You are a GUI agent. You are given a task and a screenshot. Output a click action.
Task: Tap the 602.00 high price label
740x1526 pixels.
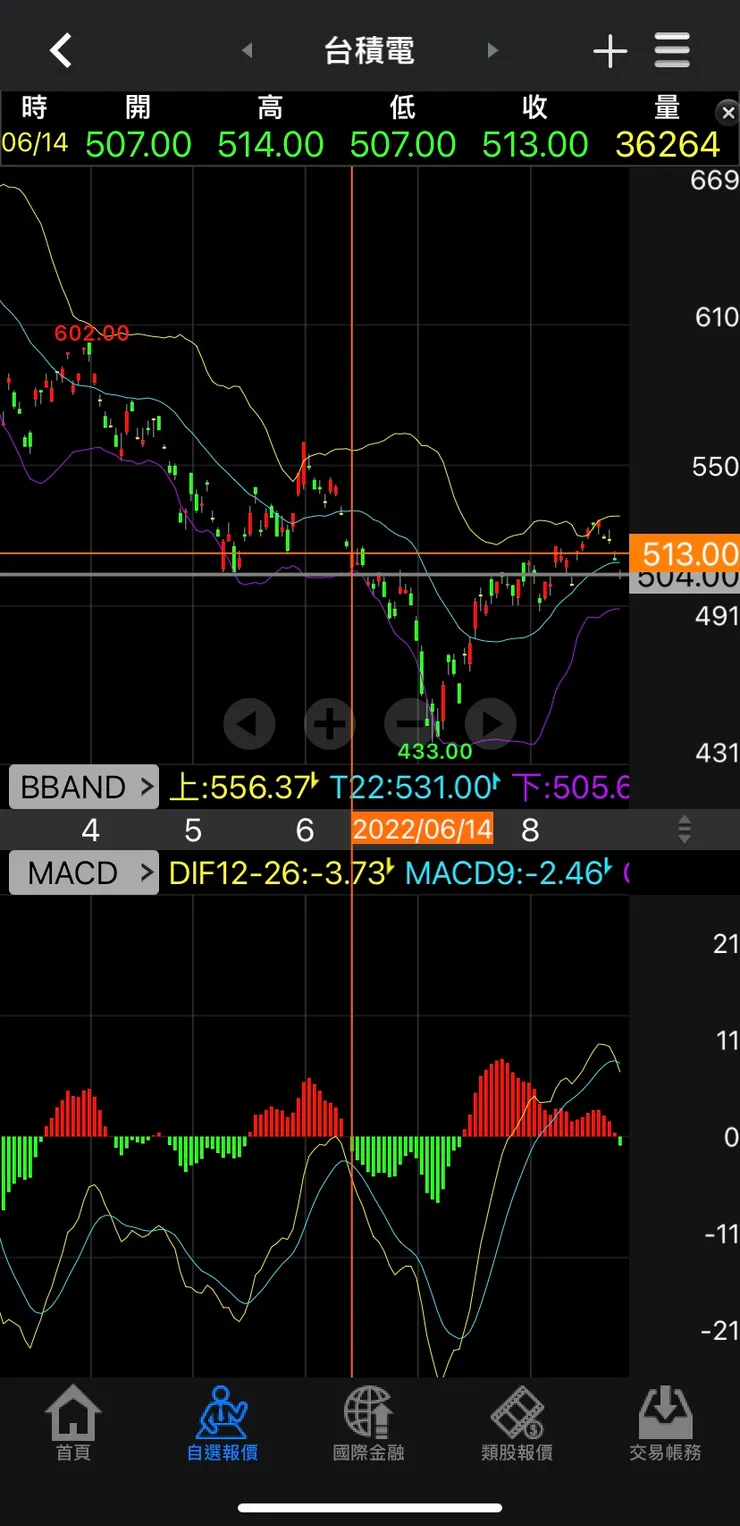click(92, 333)
